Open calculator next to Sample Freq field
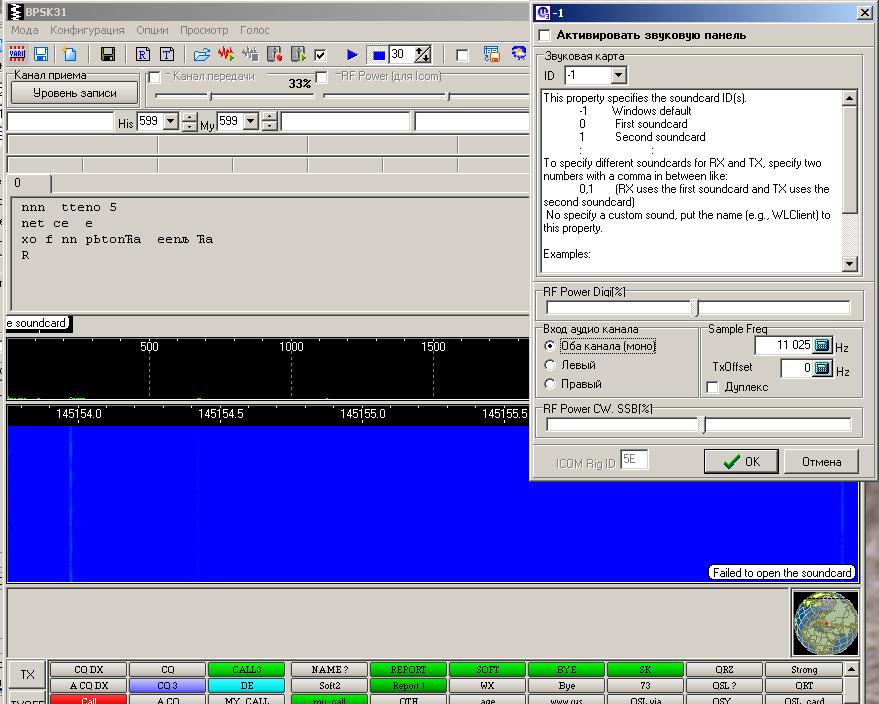This screenshot has width=879, height=704. point(822,346)
